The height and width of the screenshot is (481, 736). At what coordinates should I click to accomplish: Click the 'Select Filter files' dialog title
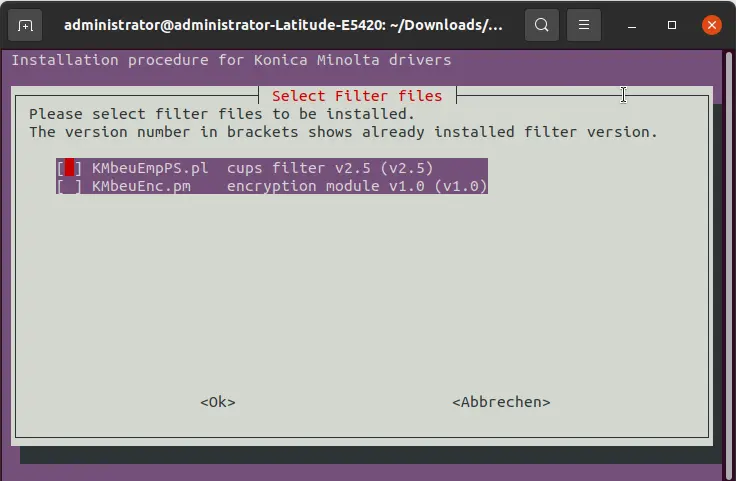click(357, 96)
